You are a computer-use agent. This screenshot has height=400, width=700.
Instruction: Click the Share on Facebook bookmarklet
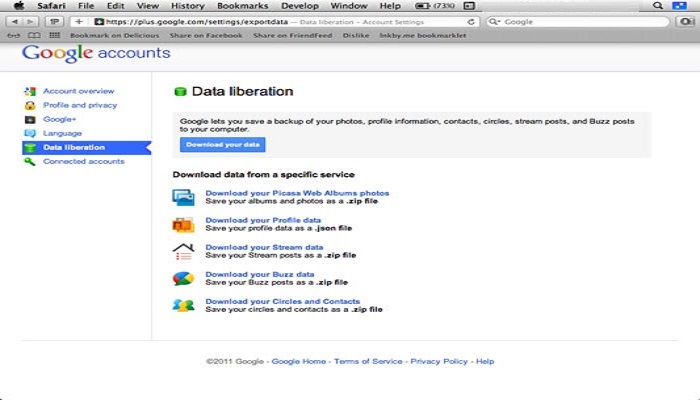tap(206, 35)
